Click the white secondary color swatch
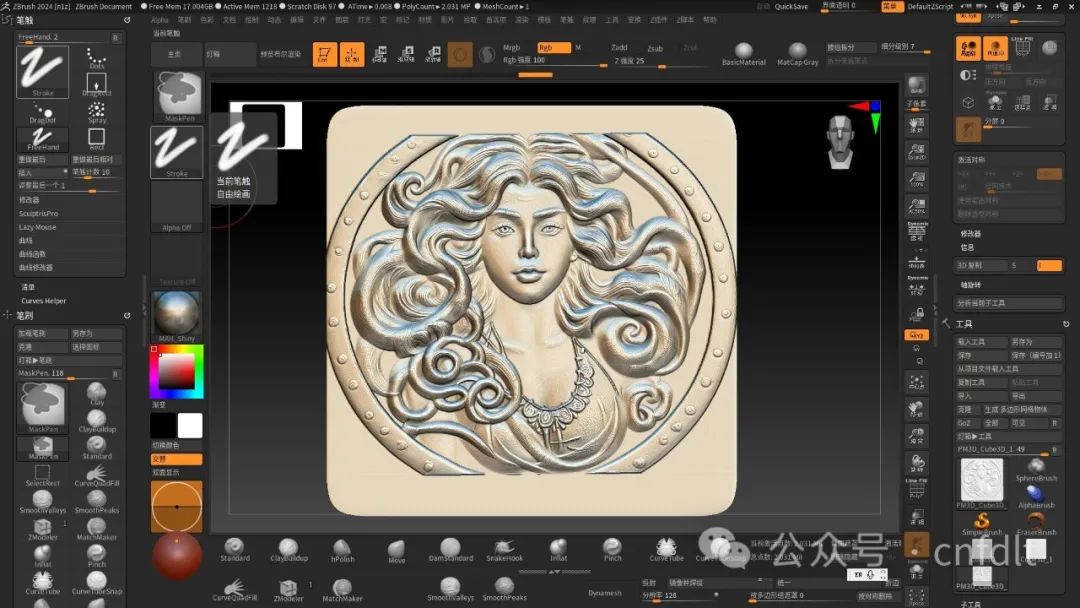1080x608 pixels. (x=189, y=426)
